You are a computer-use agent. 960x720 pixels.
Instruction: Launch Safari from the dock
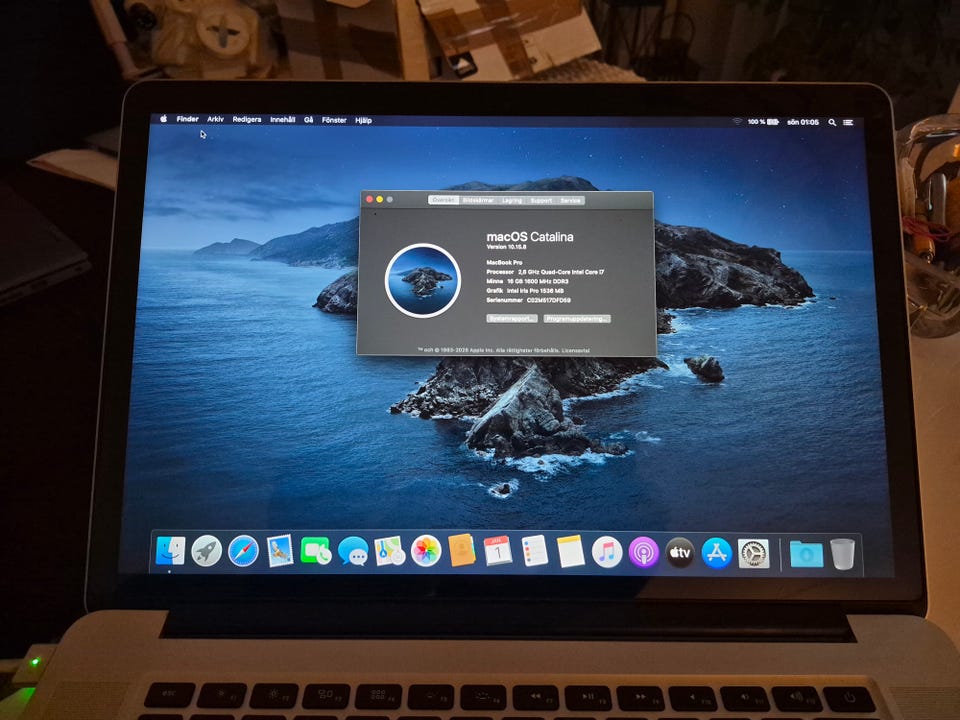pyautogui.click(x=243, y=550)
